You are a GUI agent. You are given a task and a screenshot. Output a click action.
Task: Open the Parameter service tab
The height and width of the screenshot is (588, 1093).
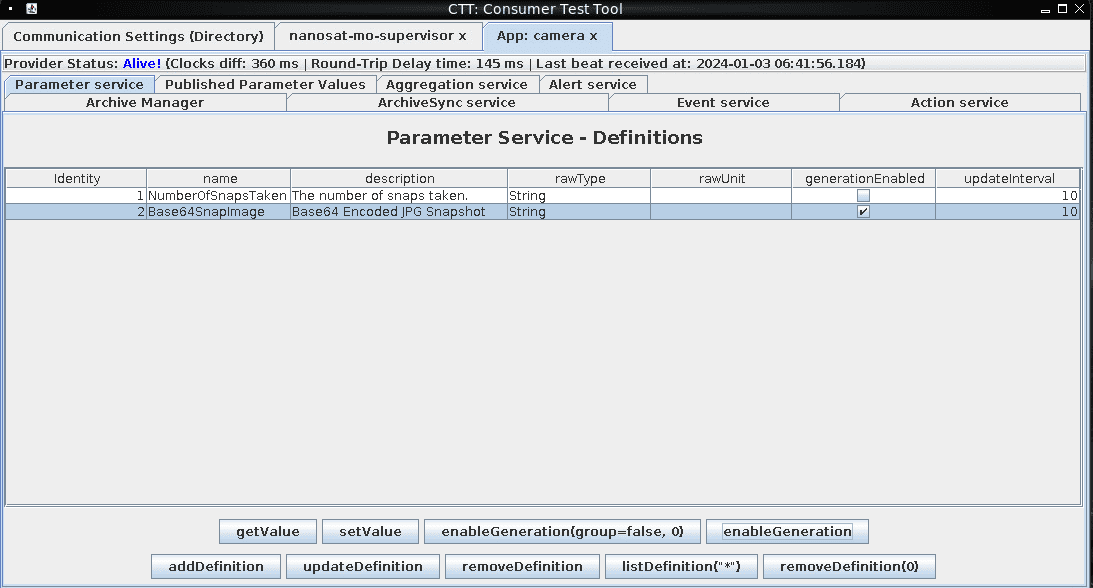(79, 84)
